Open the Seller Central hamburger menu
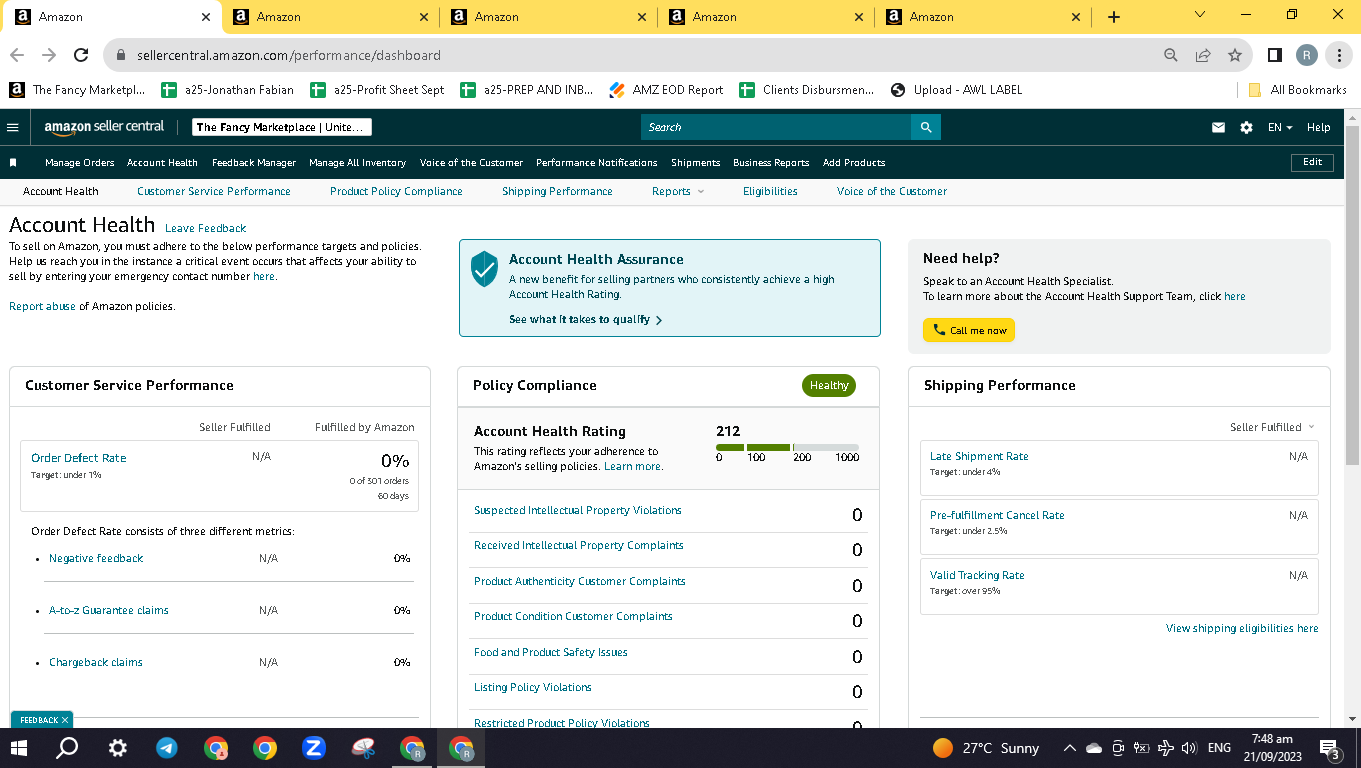The image size is (1361, 768). click(13, 127)
